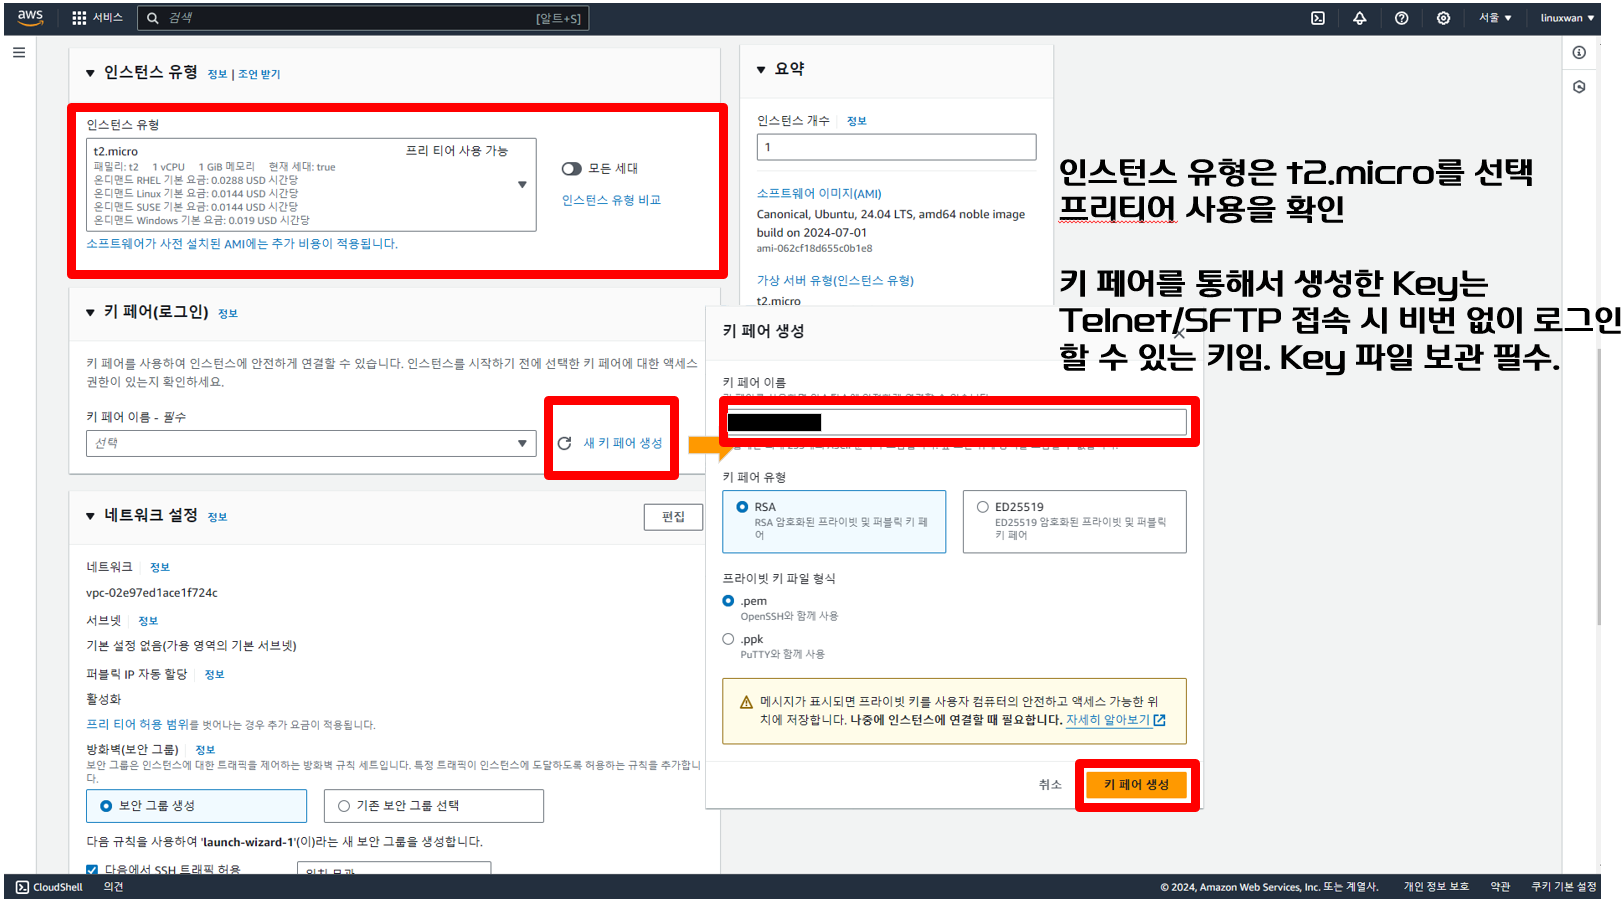This screenshot has width=1623, height=900.
Task: Toggle the all generations switch
Action: coord(571,169)
